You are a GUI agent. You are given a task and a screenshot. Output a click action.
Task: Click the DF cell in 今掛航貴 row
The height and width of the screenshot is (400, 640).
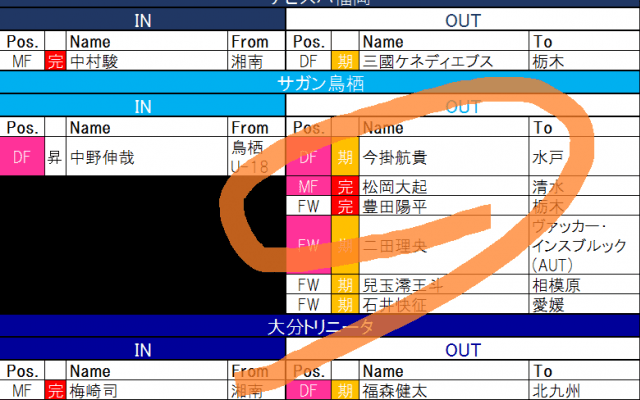309,157
